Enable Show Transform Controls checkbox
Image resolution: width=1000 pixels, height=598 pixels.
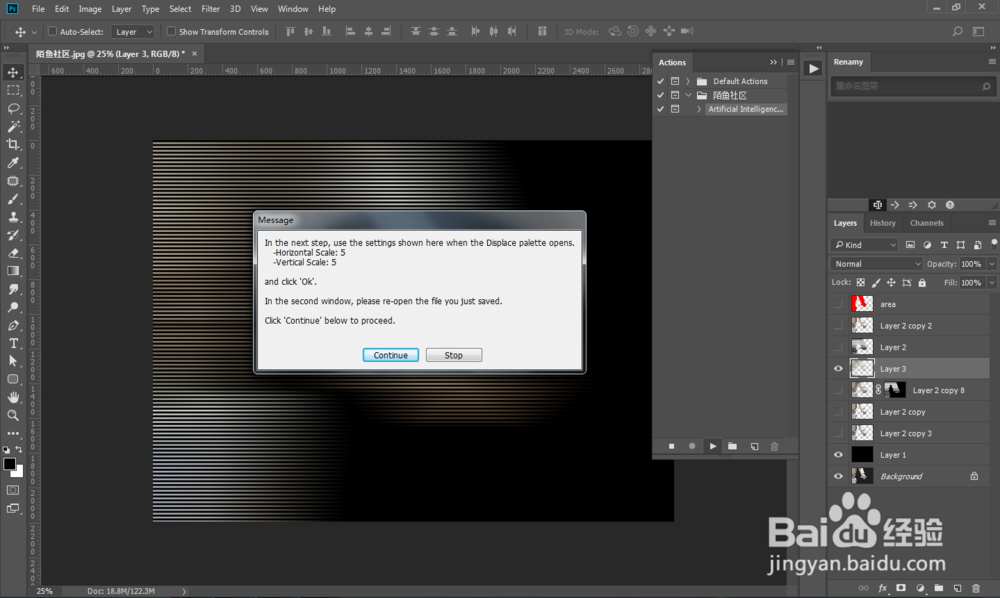(x=171, y=31)
